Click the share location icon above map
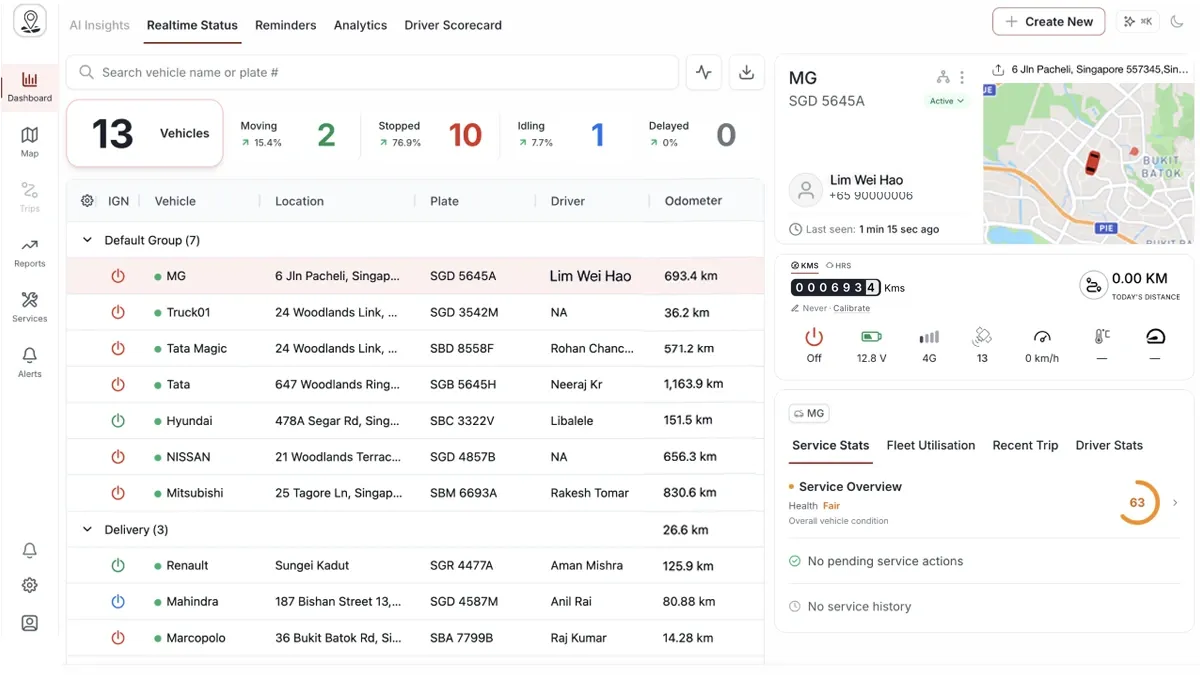 click(x=998, y=70)
